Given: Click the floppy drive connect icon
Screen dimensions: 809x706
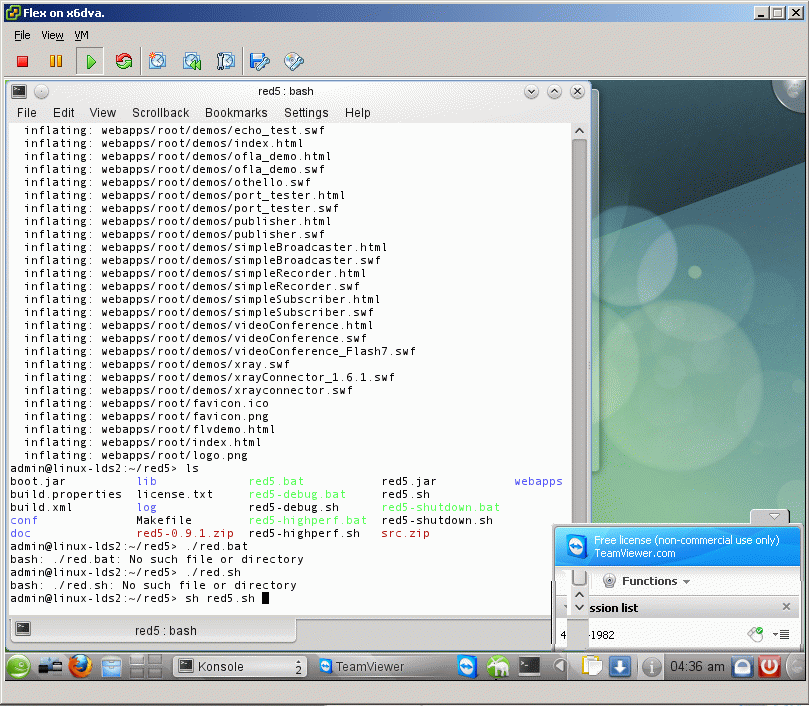Looking at the screenshot, I should 260,61.
